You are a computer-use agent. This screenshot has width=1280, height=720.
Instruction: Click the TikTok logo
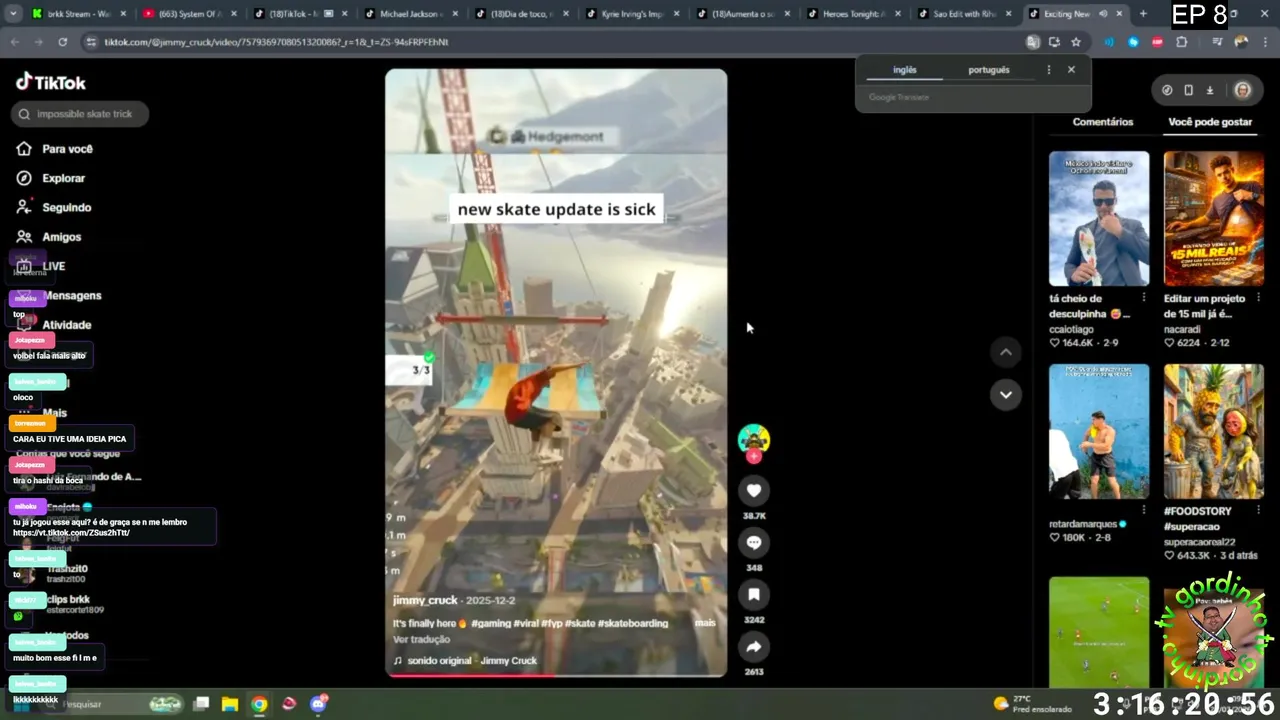[51, 82]
